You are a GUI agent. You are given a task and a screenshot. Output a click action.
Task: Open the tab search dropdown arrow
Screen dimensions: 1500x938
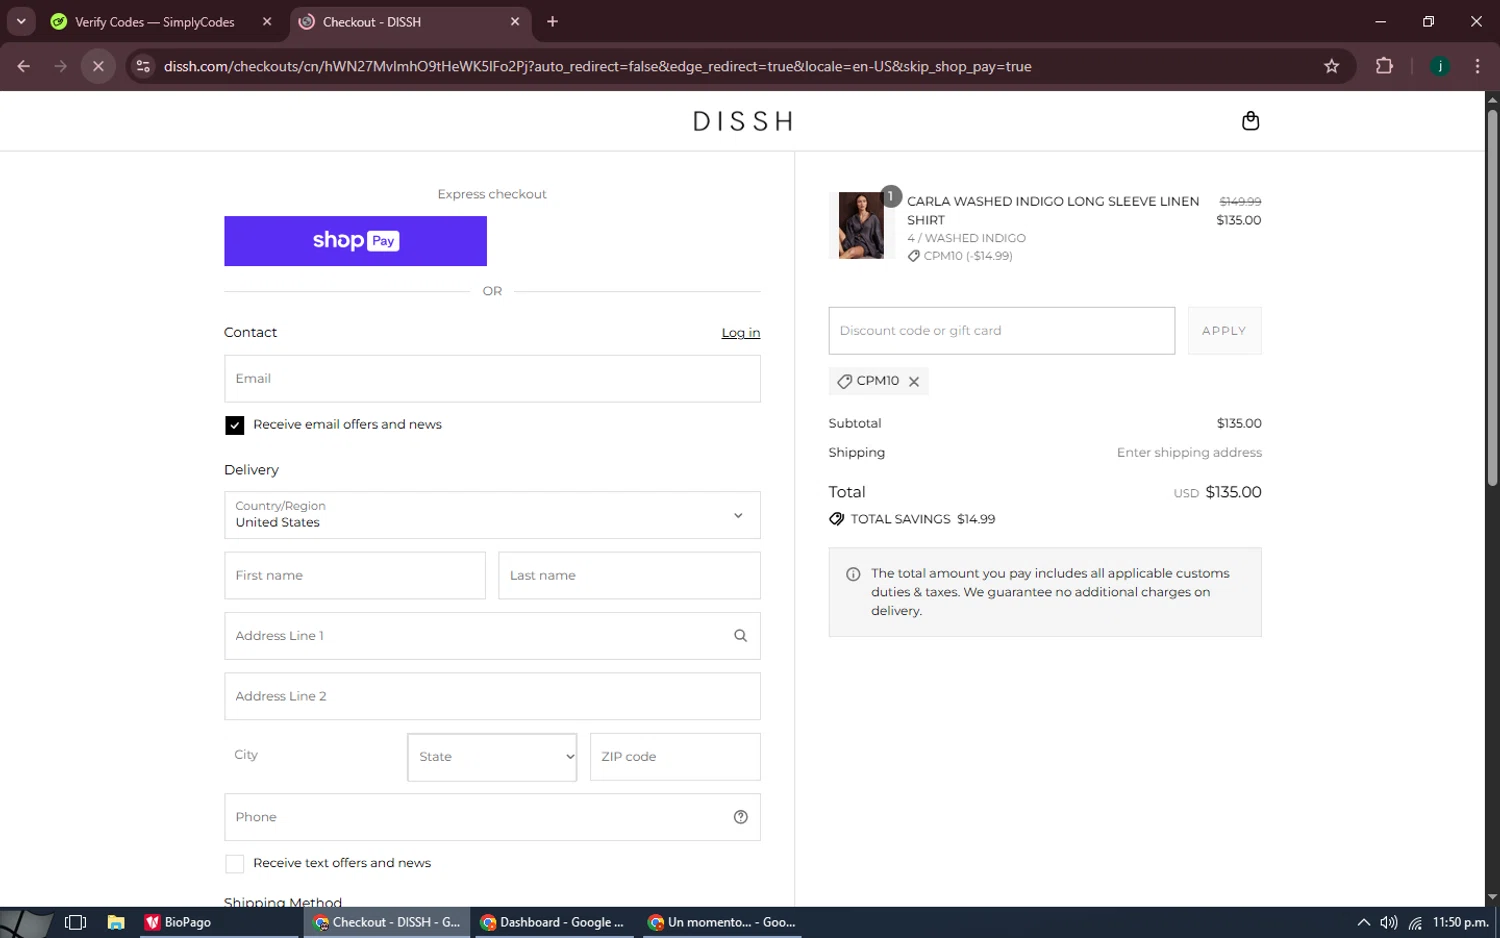(x=21, y=22)
